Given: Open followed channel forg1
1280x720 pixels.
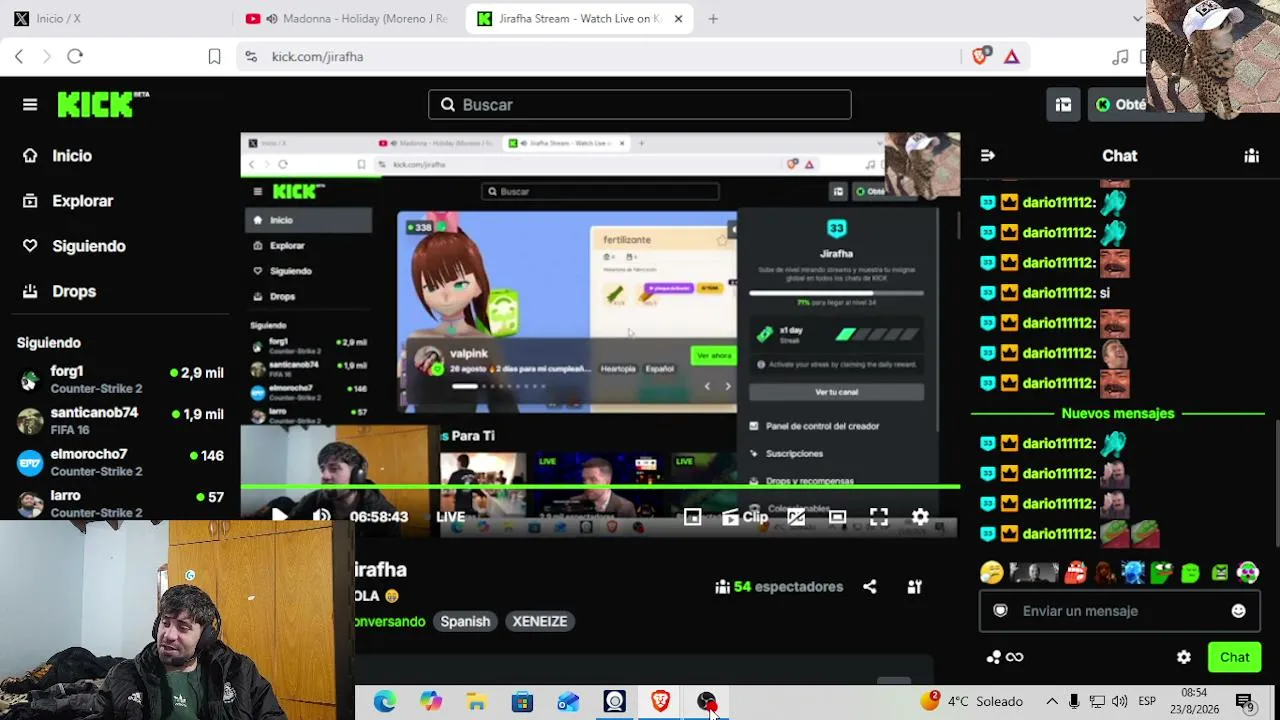Looking at the screenshot, I should click(120, 379).
